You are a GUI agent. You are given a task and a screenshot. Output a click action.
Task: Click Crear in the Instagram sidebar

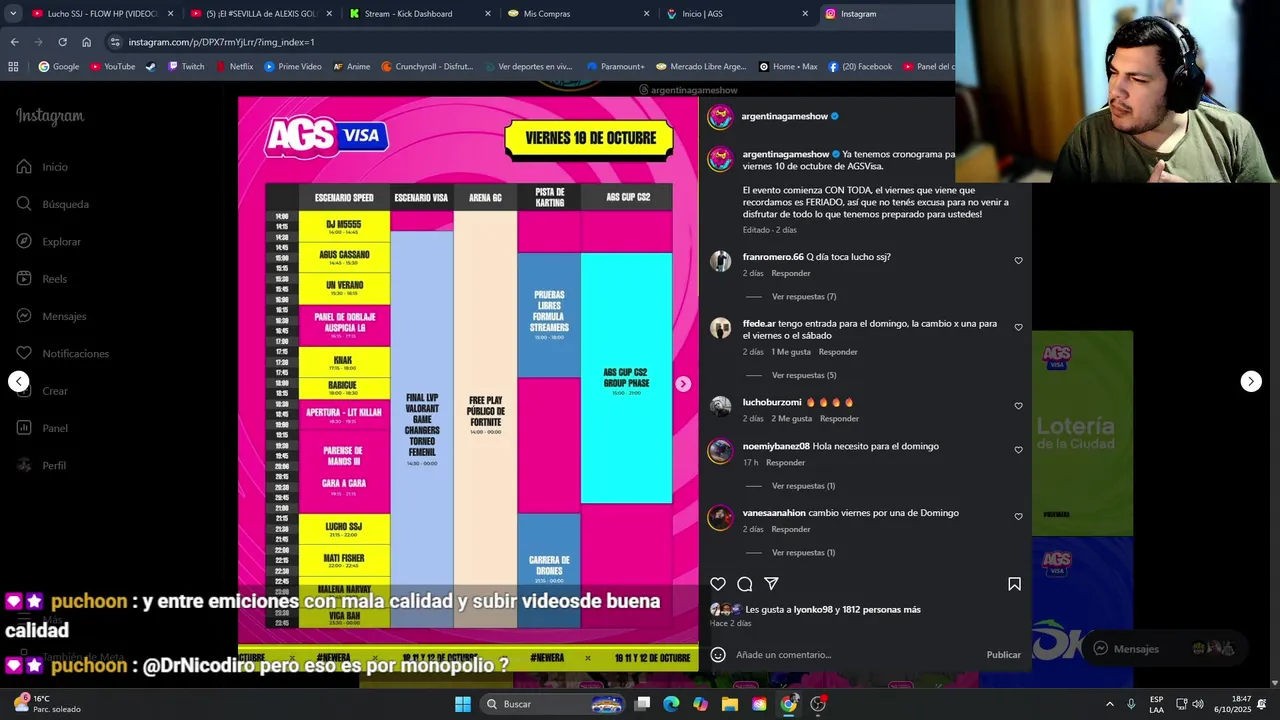(x=42, y=391)
